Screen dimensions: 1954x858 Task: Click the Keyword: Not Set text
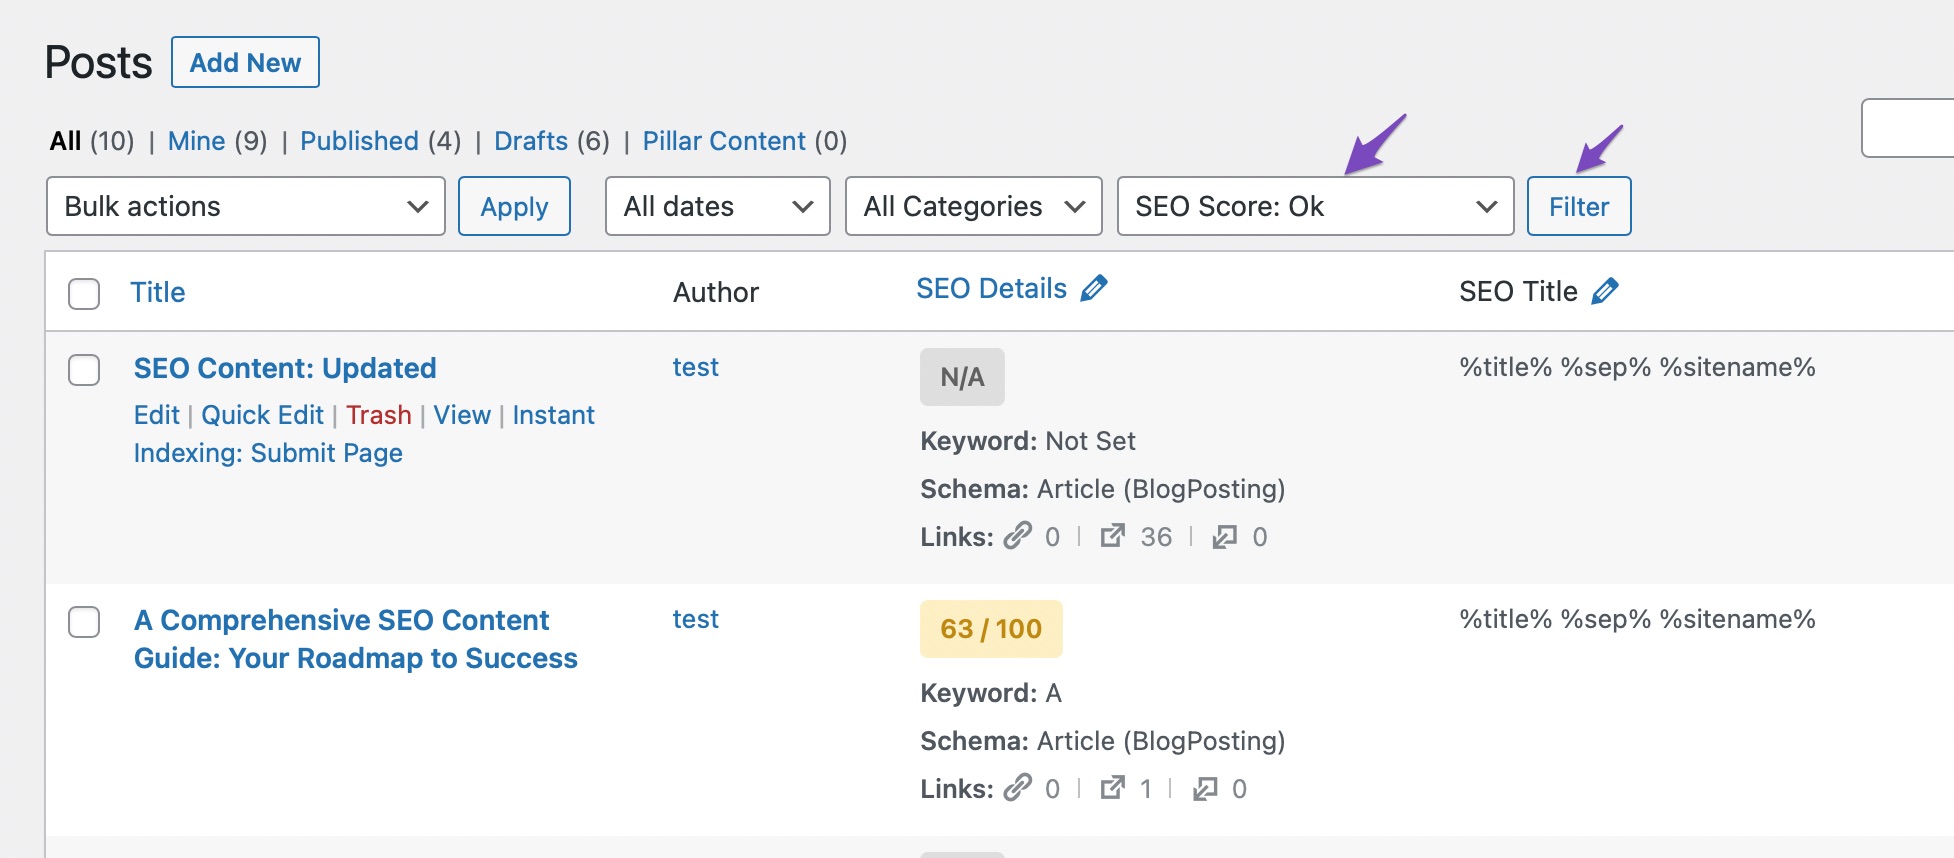(x=1028, y=441)
